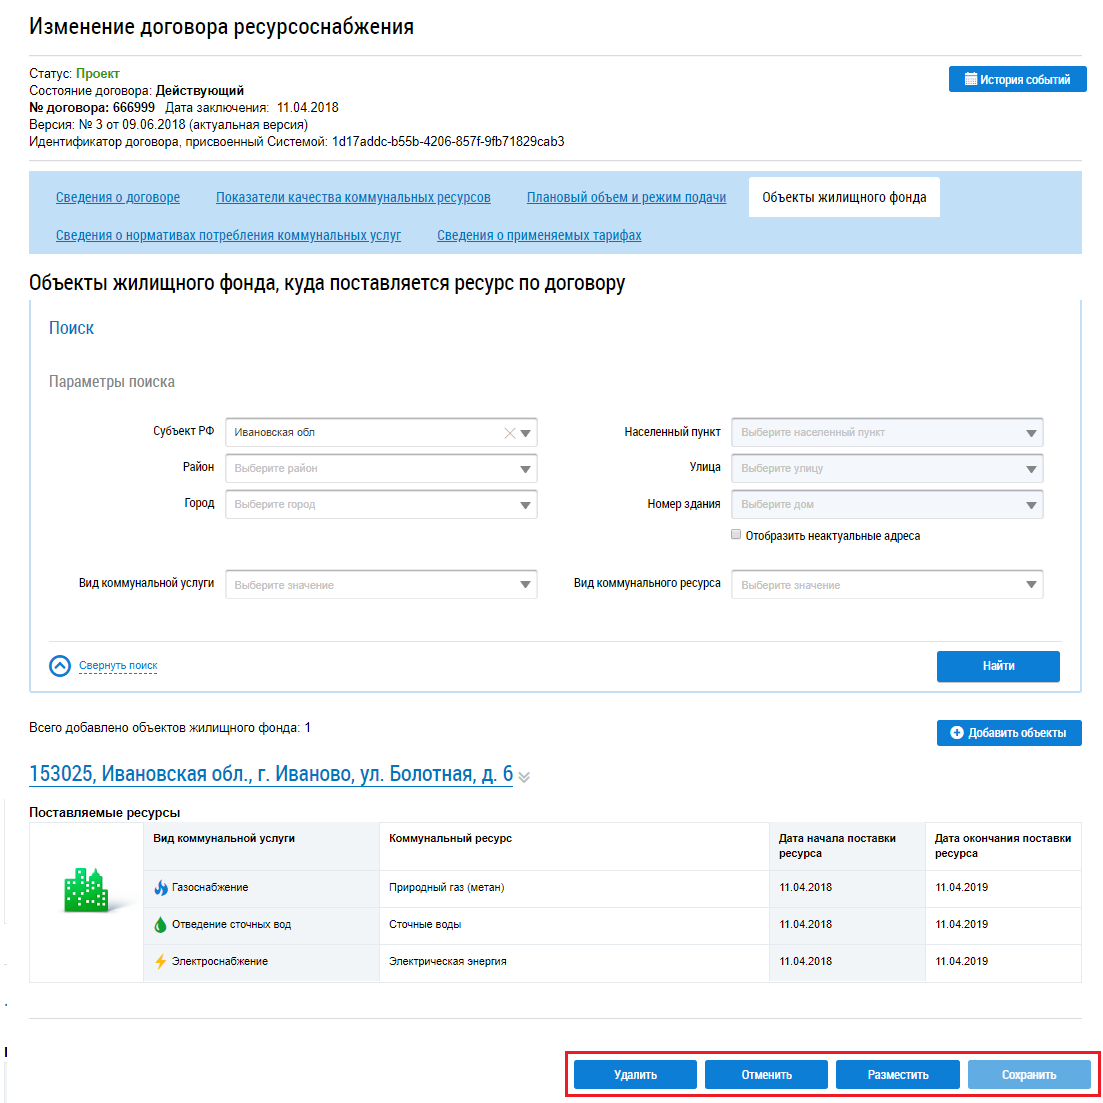
Task: Open the Субъект РФ dropdown arrow
Action: [525, 433]
